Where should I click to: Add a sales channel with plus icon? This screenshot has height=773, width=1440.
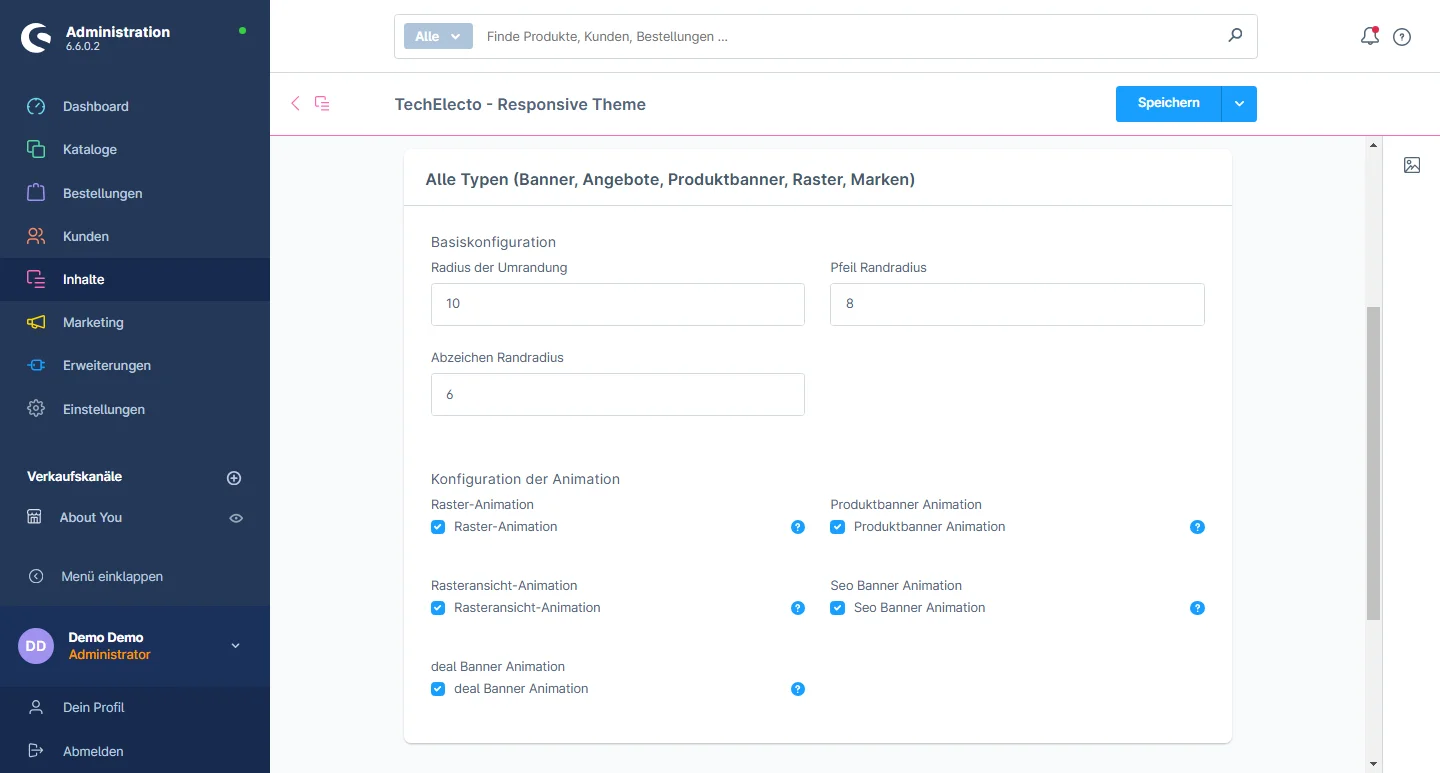(x=234, y=478)
